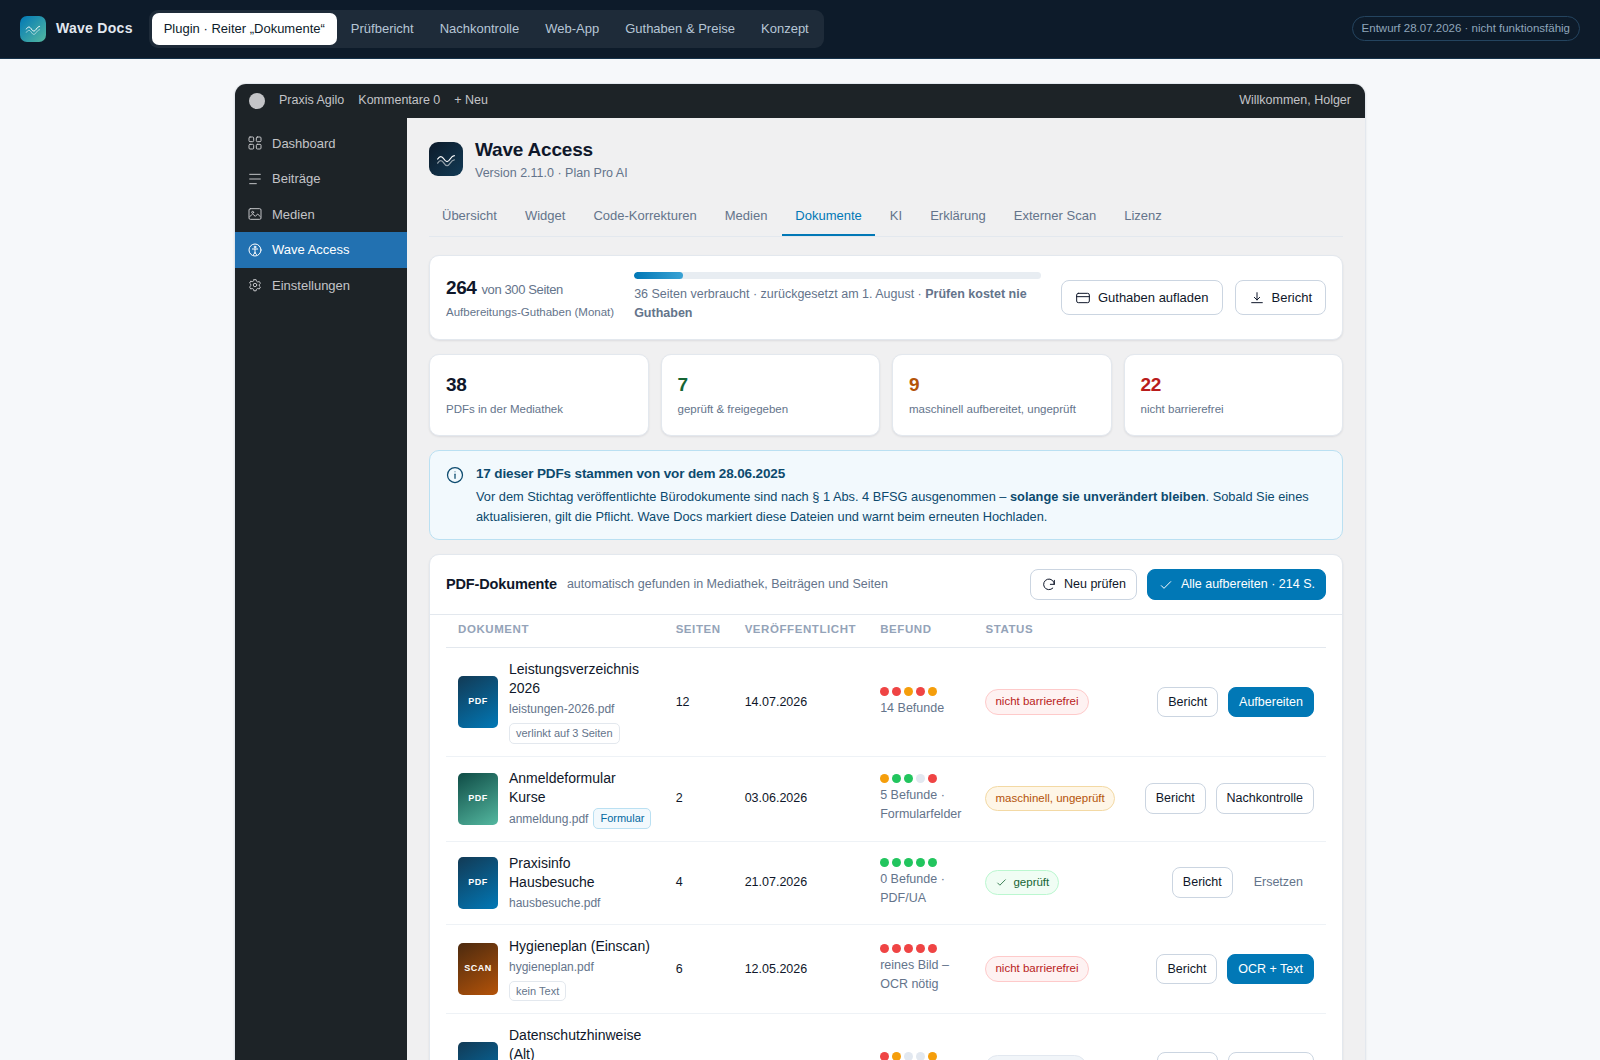Image resolution: width=1600 pixels, height=1060 pixels.
Task: Click Willkommen, Holger account link
Action: (1295, 100)
